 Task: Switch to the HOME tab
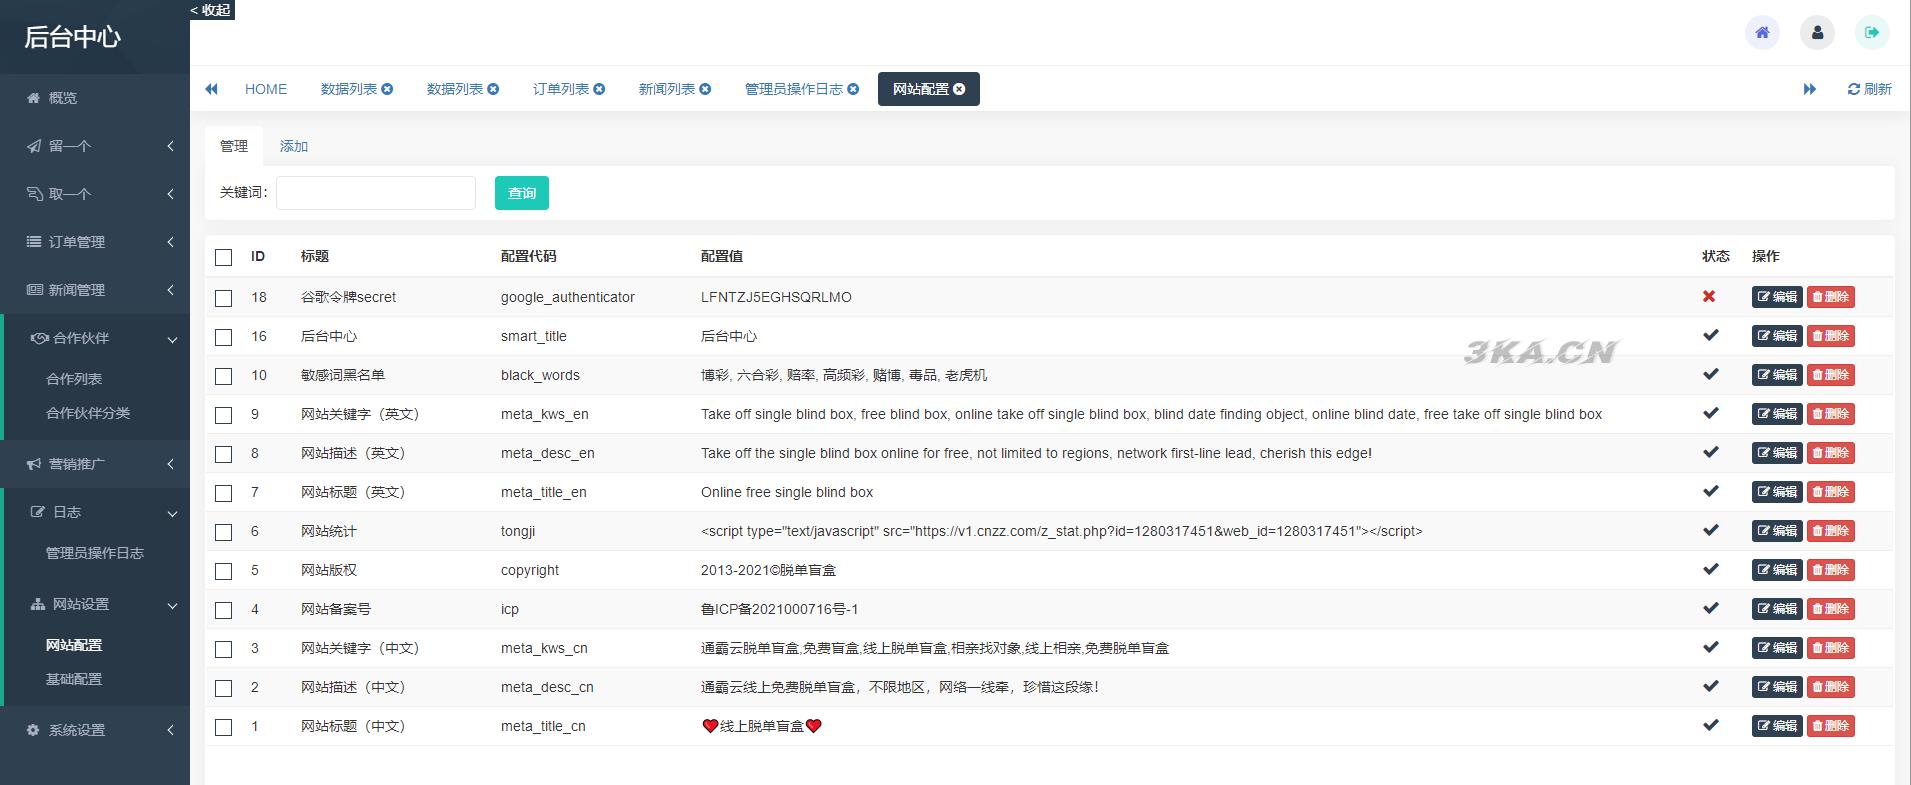[266, 89]
